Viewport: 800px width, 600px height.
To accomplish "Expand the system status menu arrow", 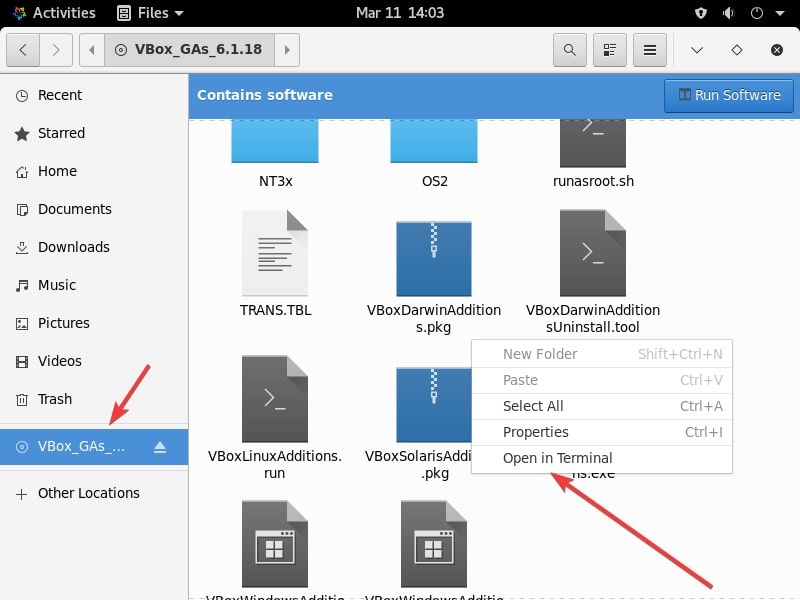I will click(780, 13).
